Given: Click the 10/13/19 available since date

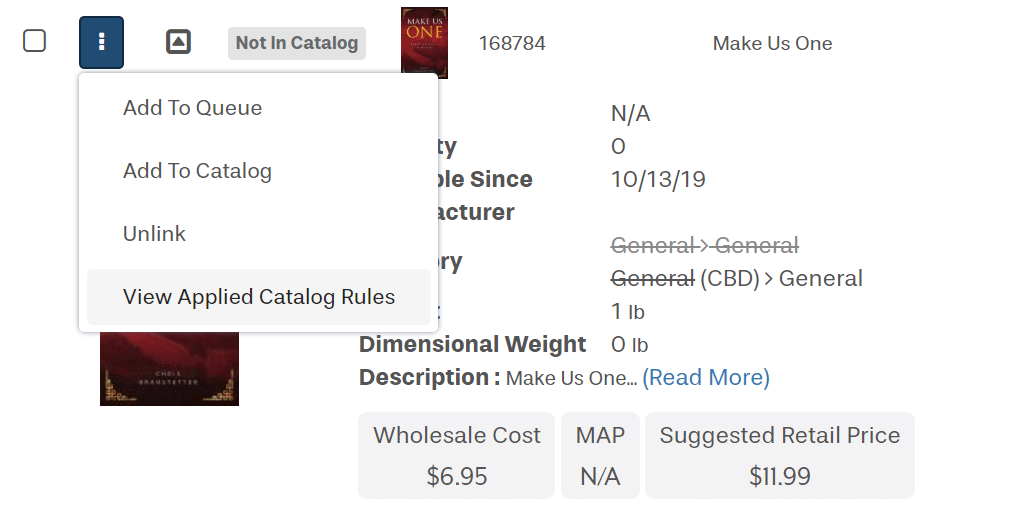Looking at the screenshot, I should click(658, 180).
